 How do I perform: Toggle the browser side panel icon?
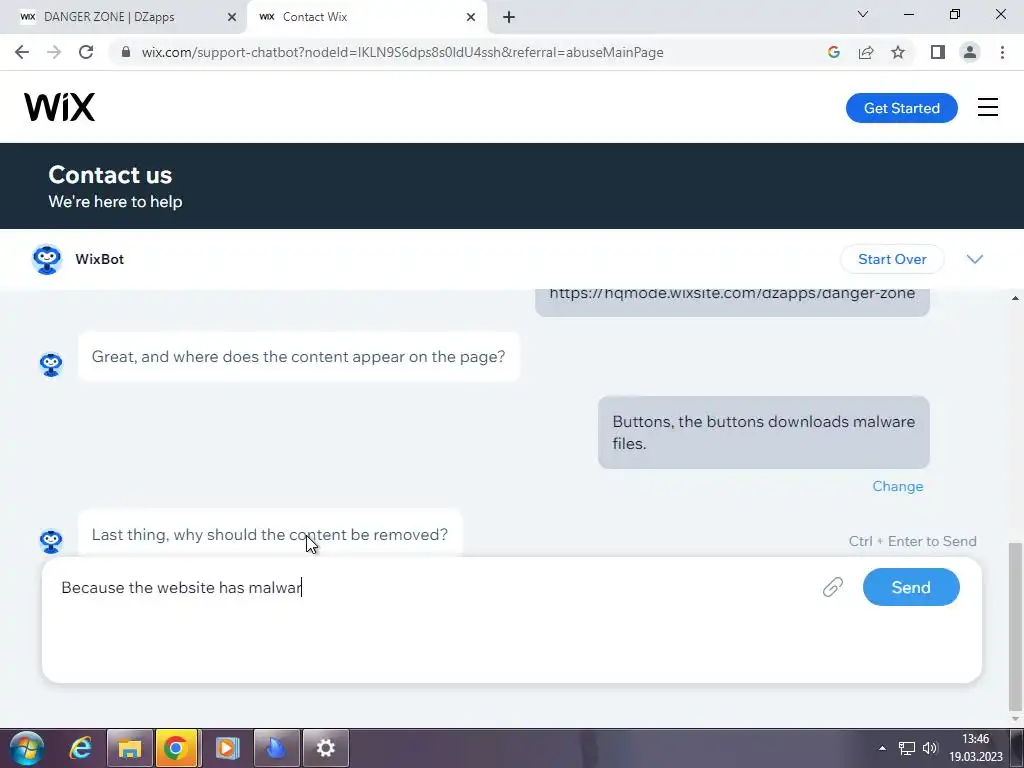tap(938, 52)
